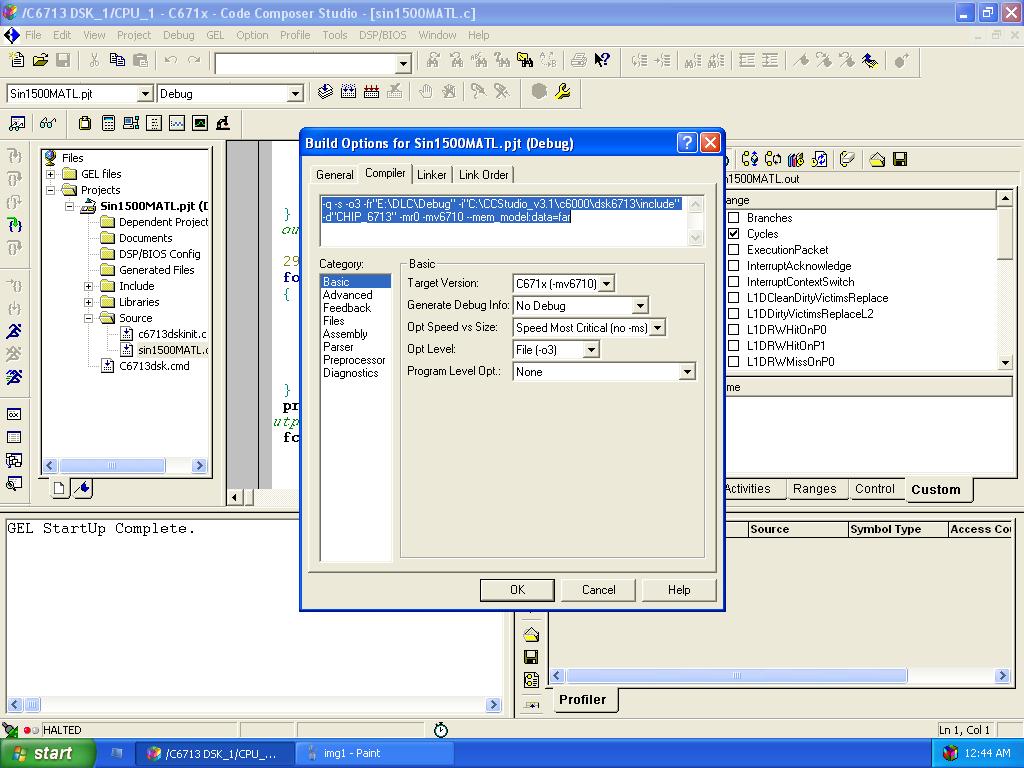The height and width of the screenshot is (768, 1024).
Task: Click the Animate icon on left sidebar
Action: 14,377
